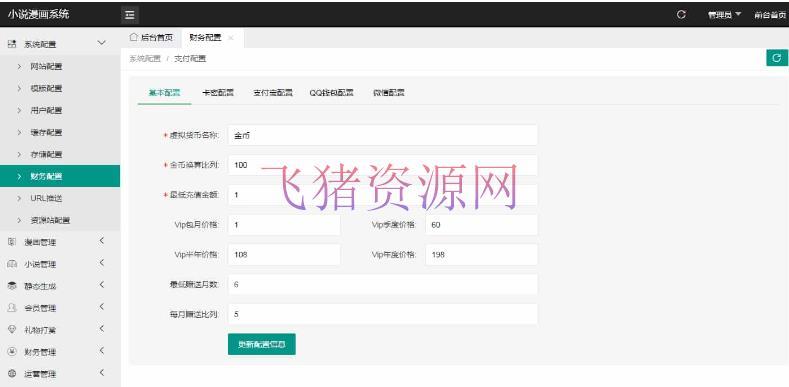Focus the 最低充值金额 input field
This screenshot has width=789, height=387.
pos(382,195)
